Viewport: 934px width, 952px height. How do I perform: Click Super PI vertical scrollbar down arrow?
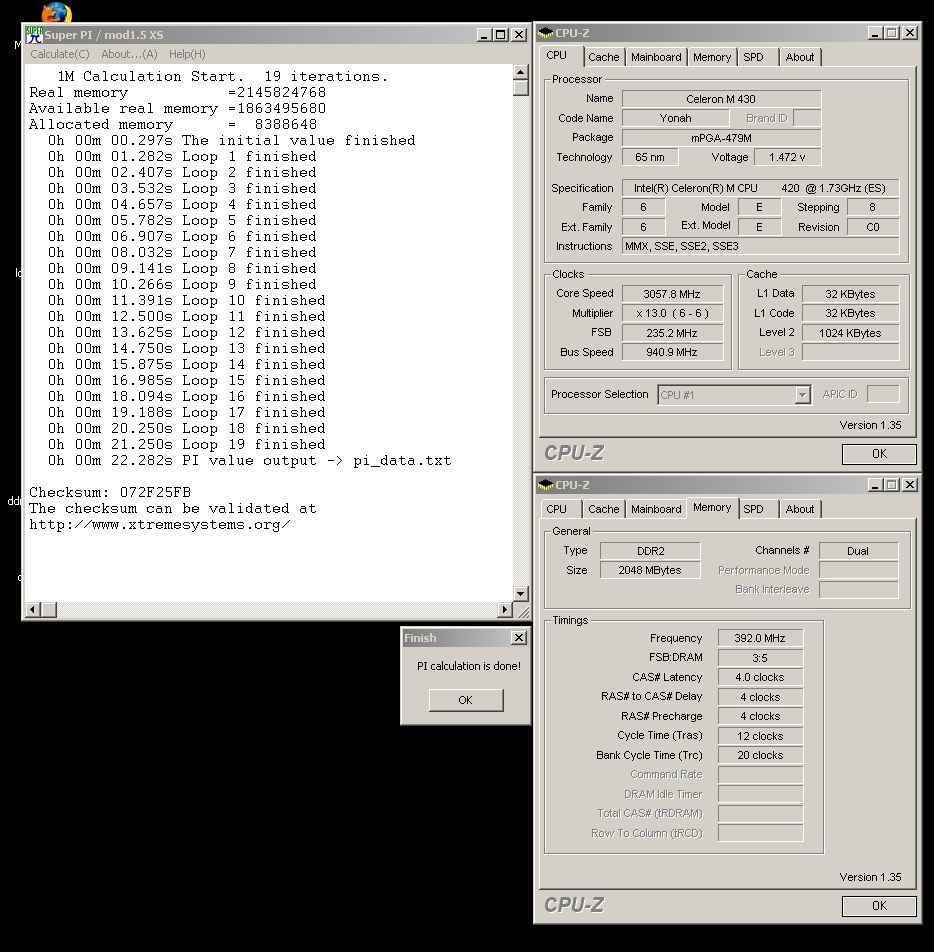[520, 593]
